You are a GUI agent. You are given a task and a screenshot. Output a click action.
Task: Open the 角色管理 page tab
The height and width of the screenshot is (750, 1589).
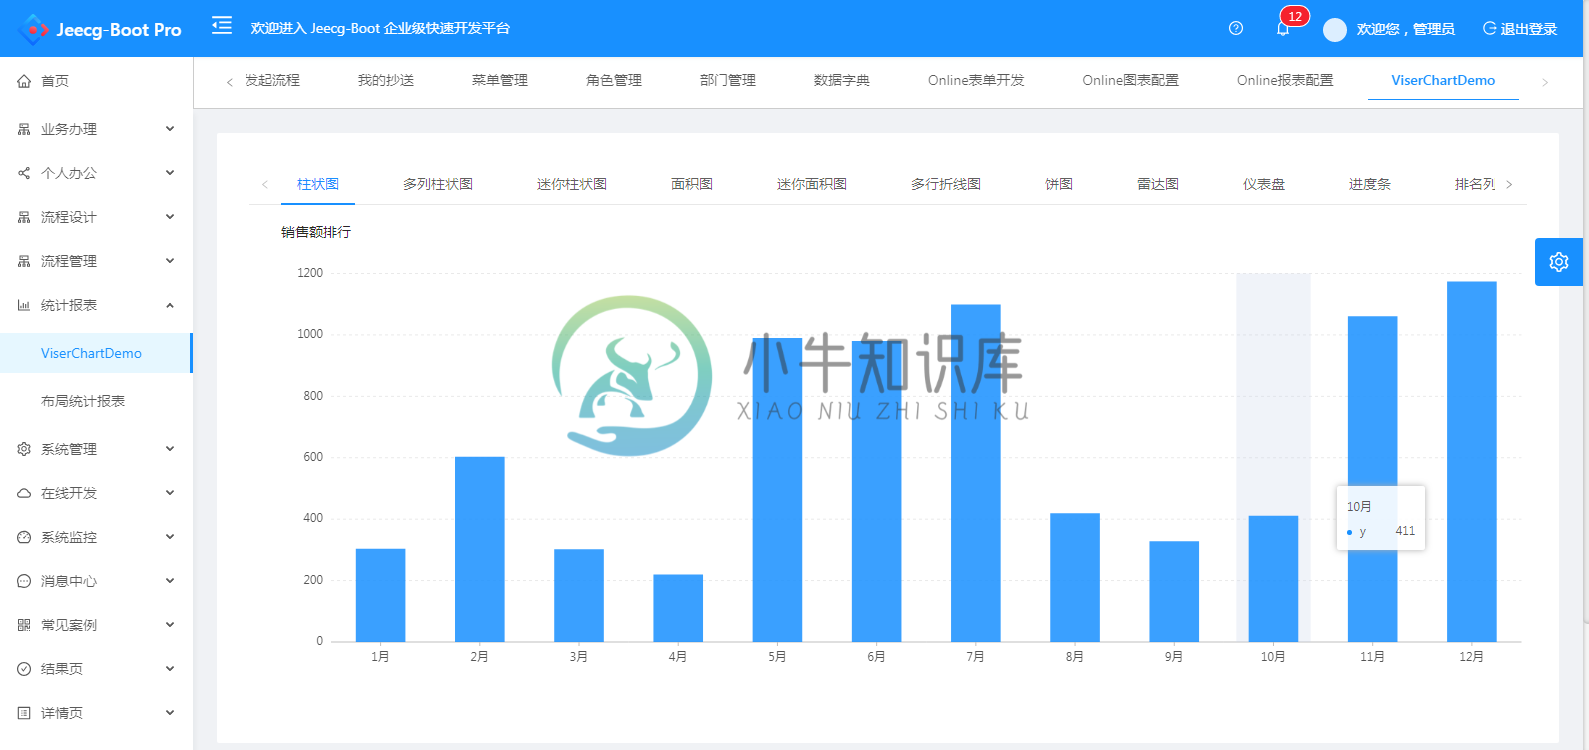tap(614, 80)
